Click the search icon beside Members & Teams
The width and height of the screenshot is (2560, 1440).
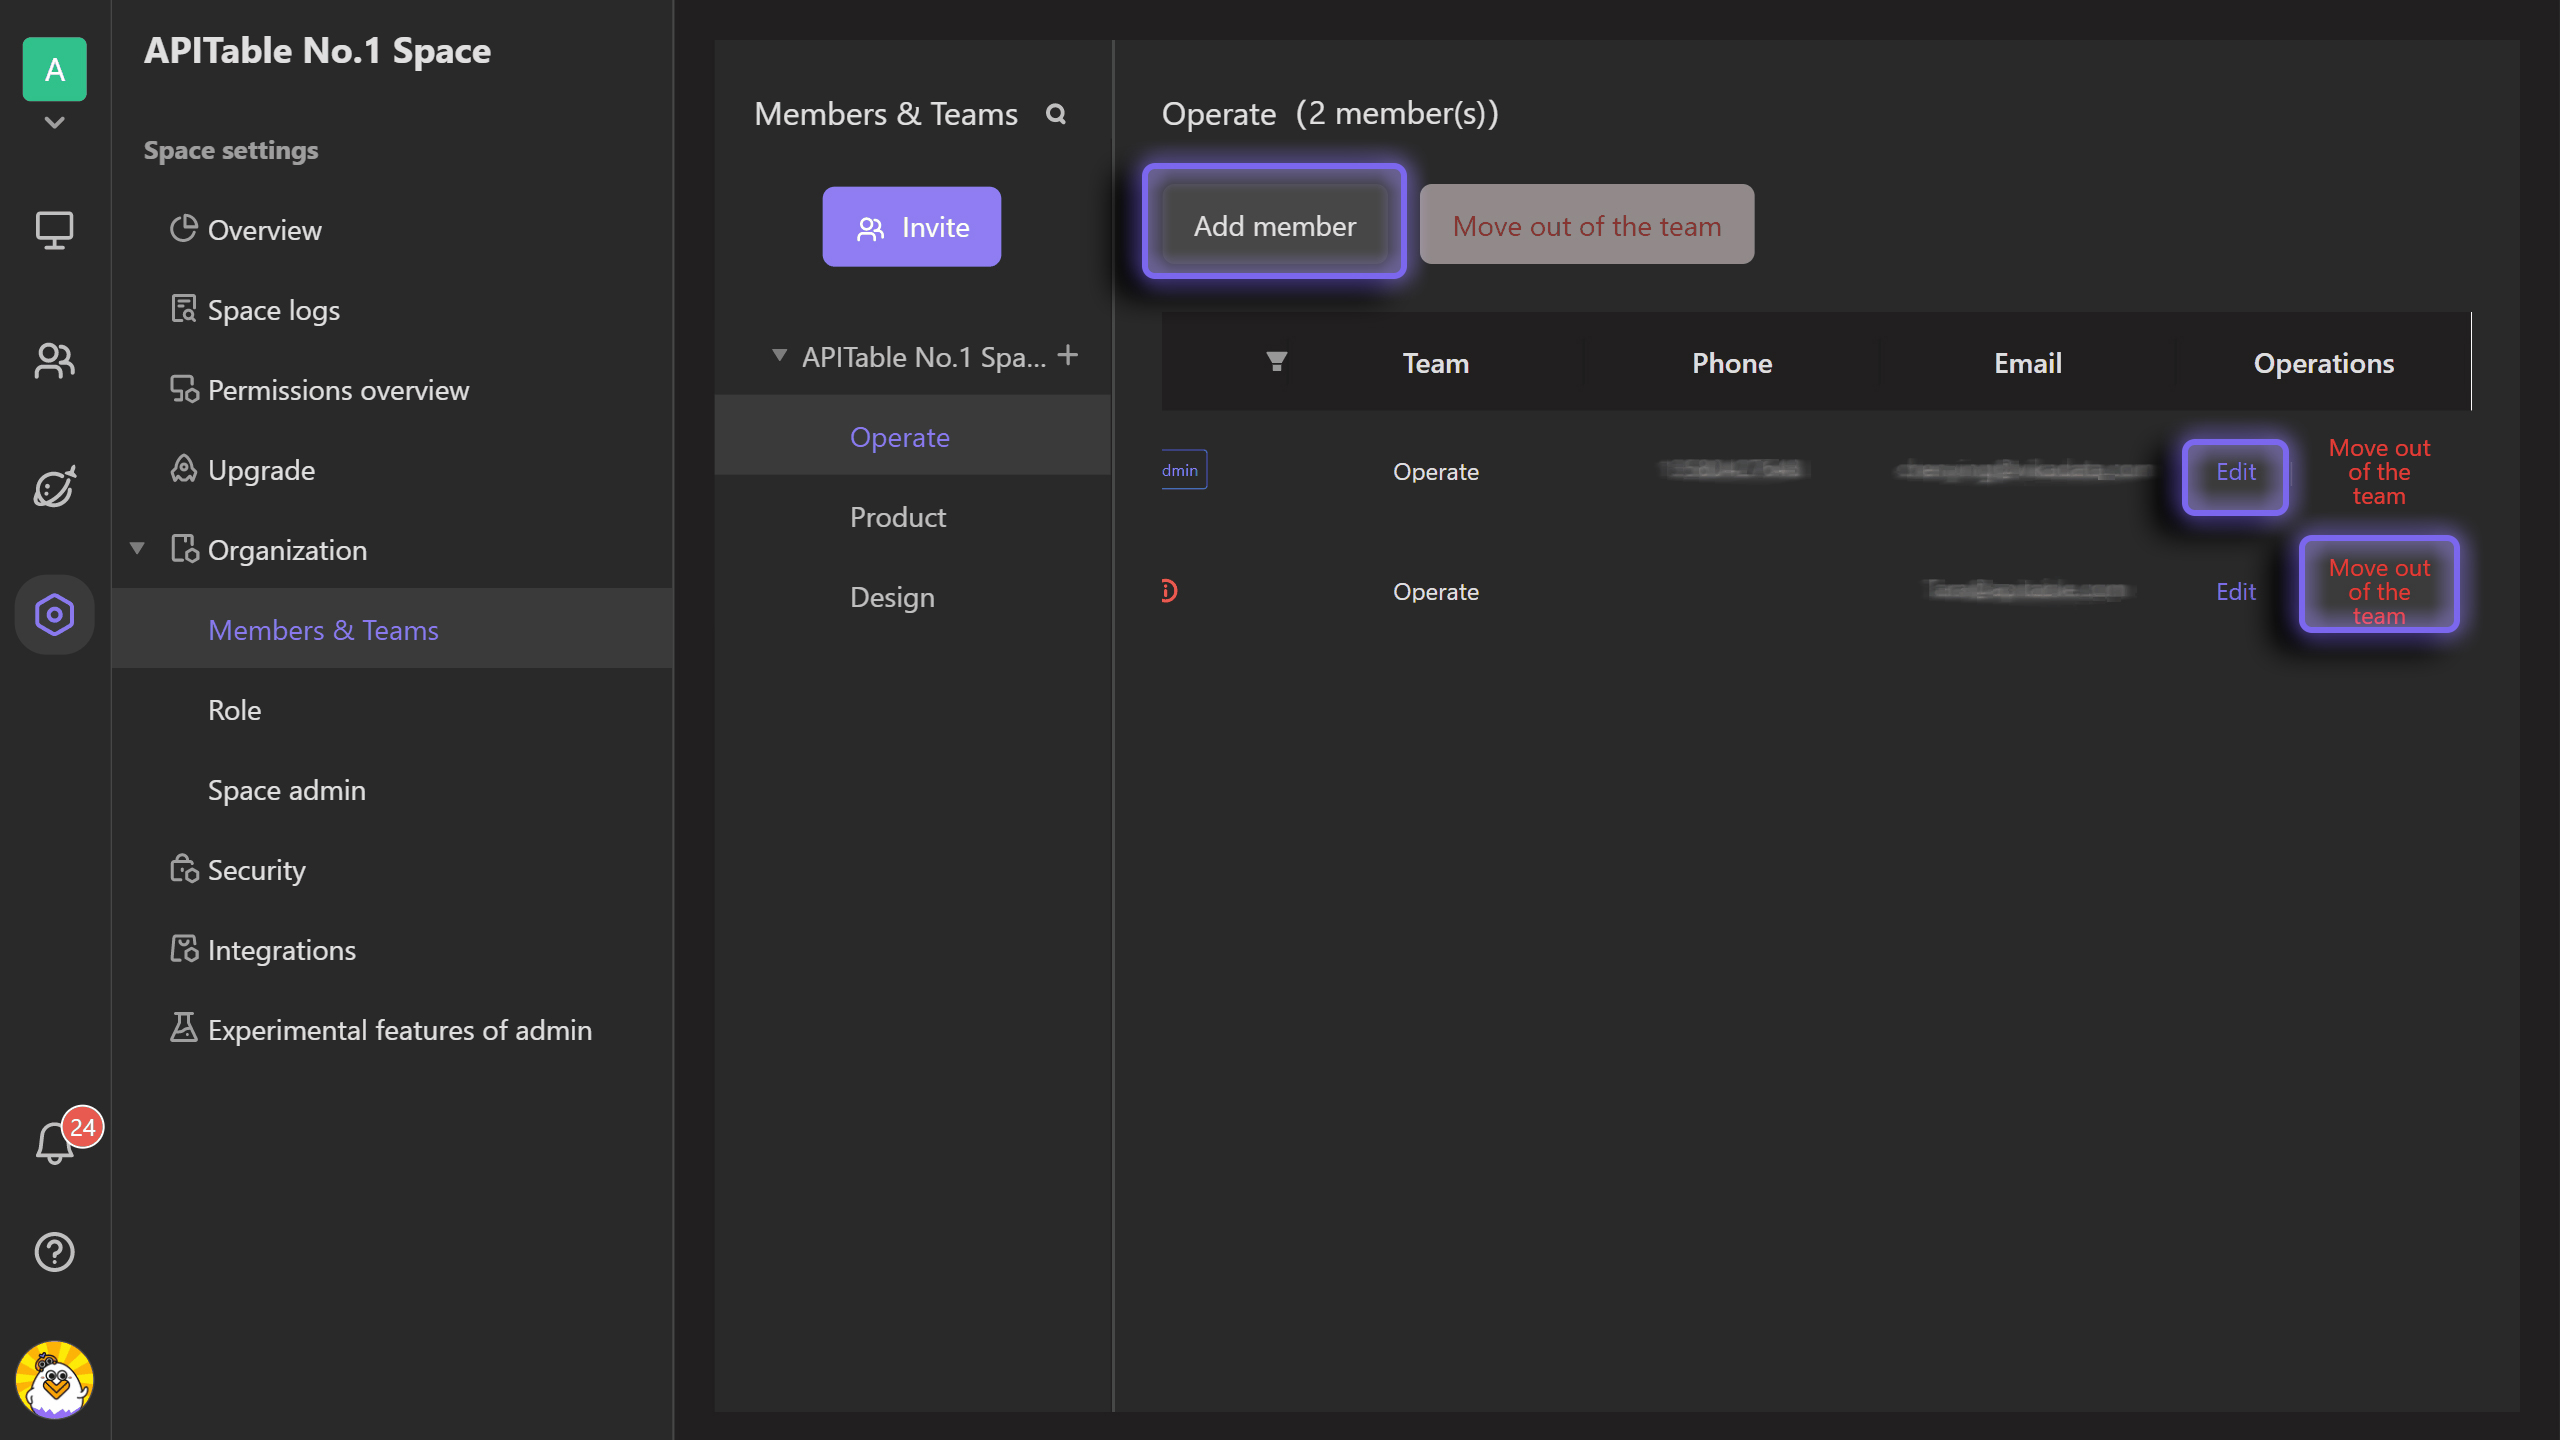point(1056,114)
